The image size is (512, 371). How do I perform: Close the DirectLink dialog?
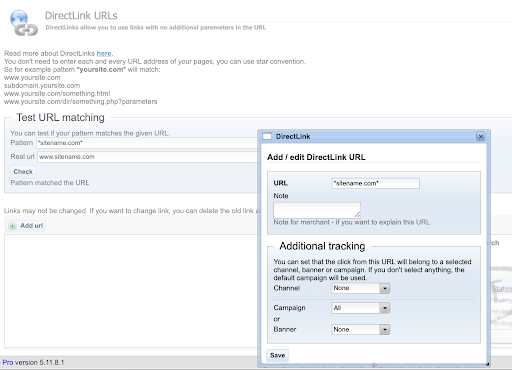(481, 137)
